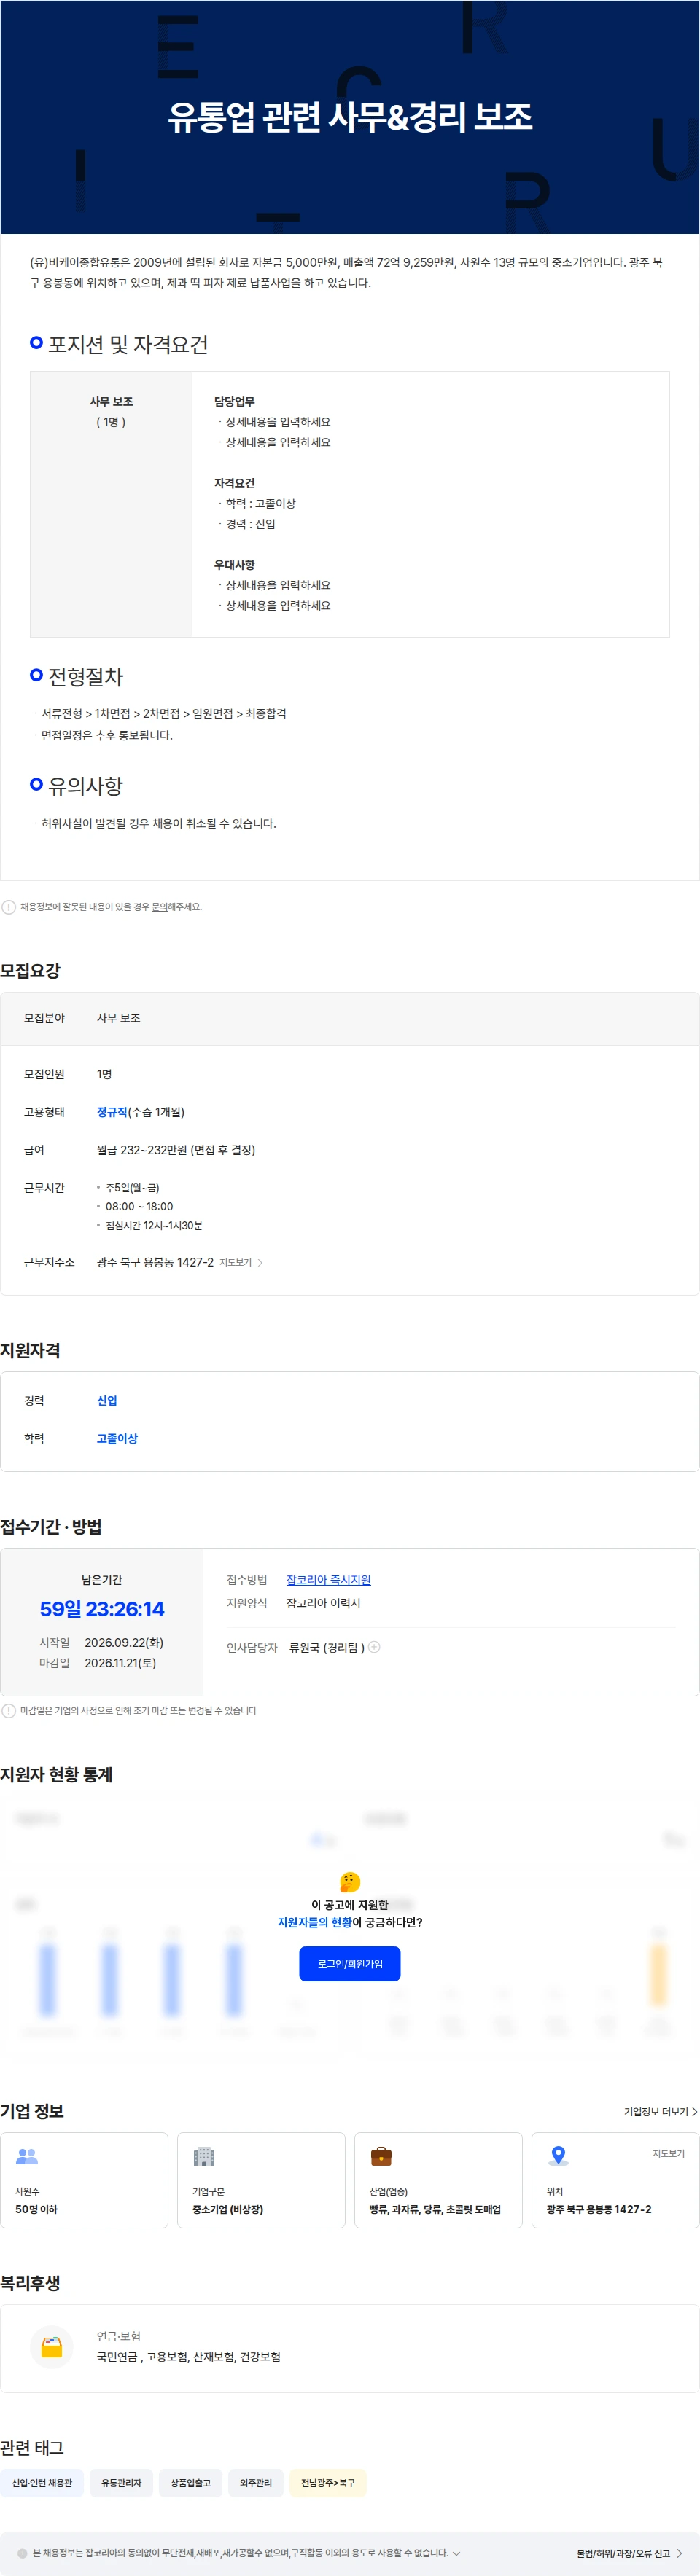Click exclamation icon beside 채용정보 notice
Viewport: 700px width, 2576px height.
pyautogui.click(x=9, y=906)
